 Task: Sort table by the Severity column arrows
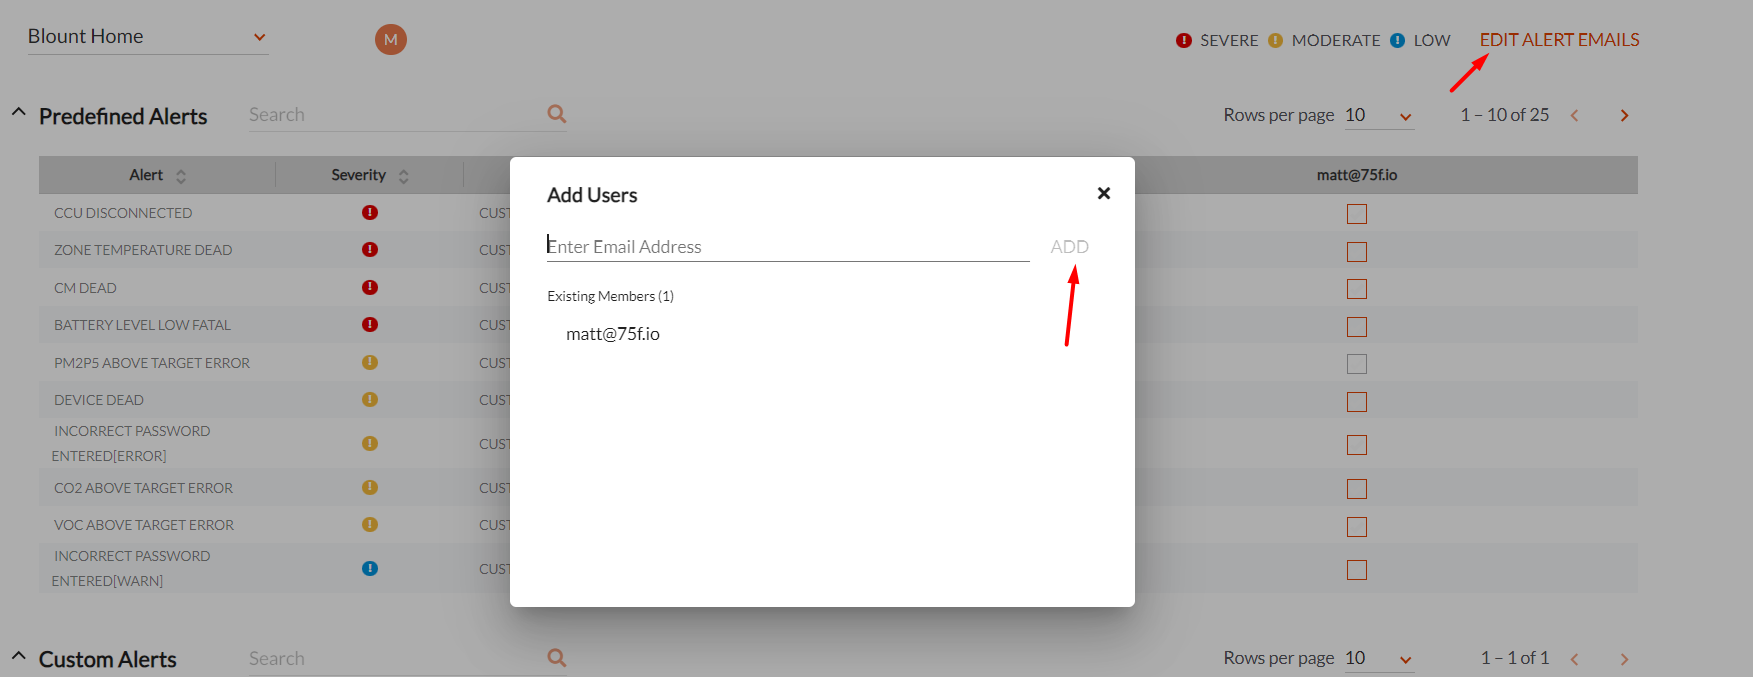coord(404,176)
